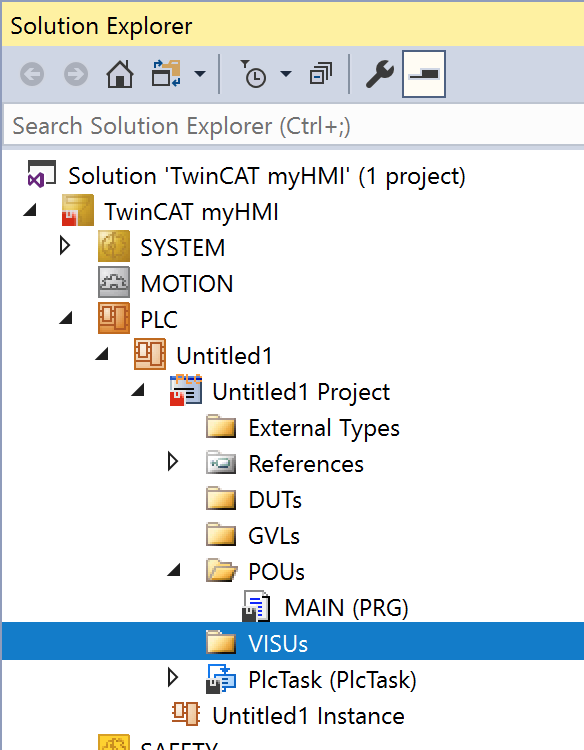Select the External Types label
Viewport: 584px width, 750px height.
click(x=324, y=429)
